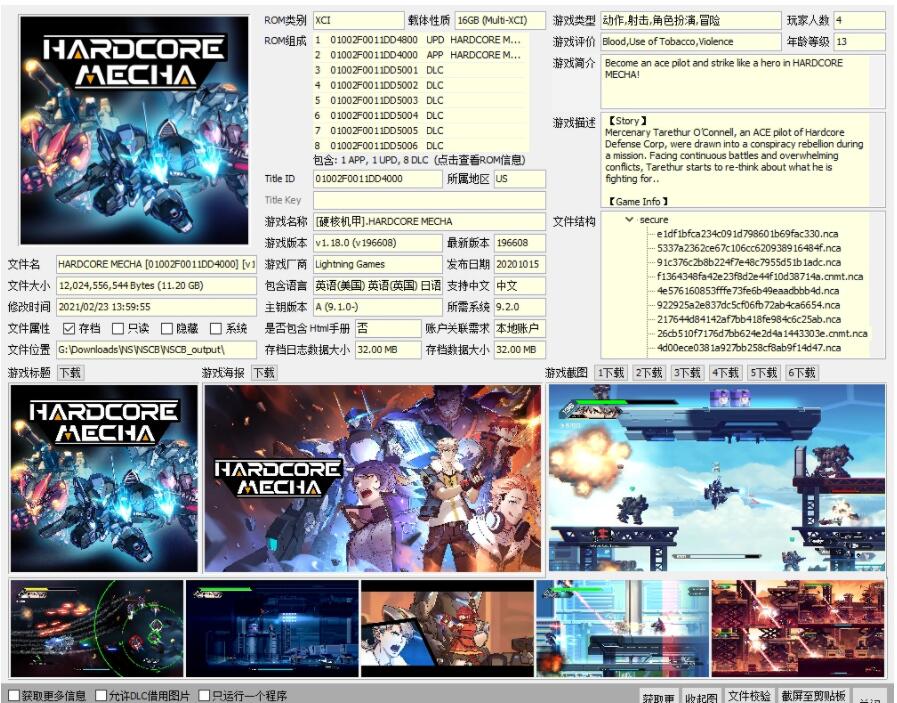Click the 文件校验 button
The image size is (897, 703).
pos(749,696)
